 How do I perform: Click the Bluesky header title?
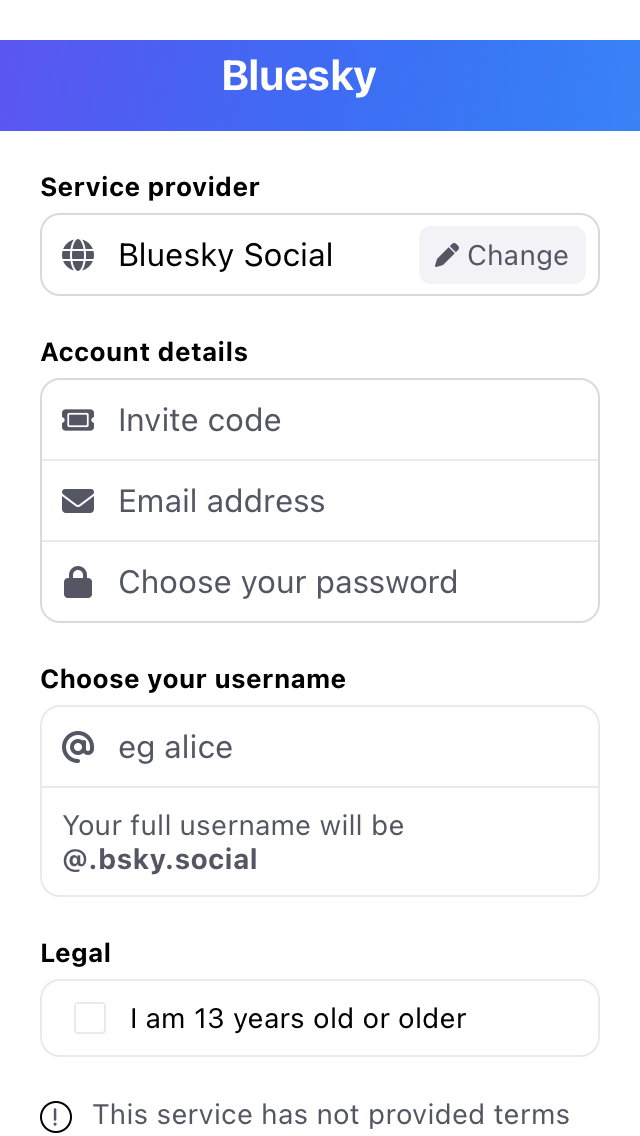pyautogui.click(x=299, y=77)
